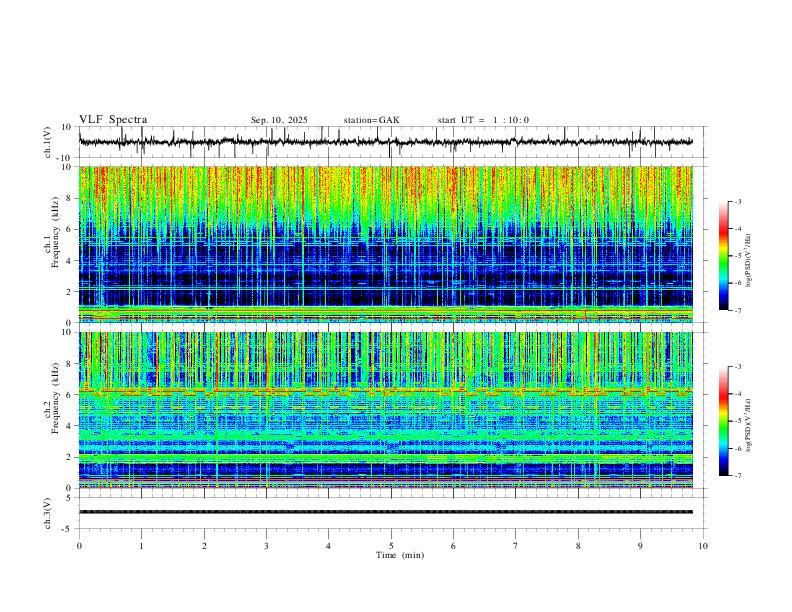This screenshot has height=612, width=792.
Task: Click time axis tick label "9"
Action: (640, 546)
